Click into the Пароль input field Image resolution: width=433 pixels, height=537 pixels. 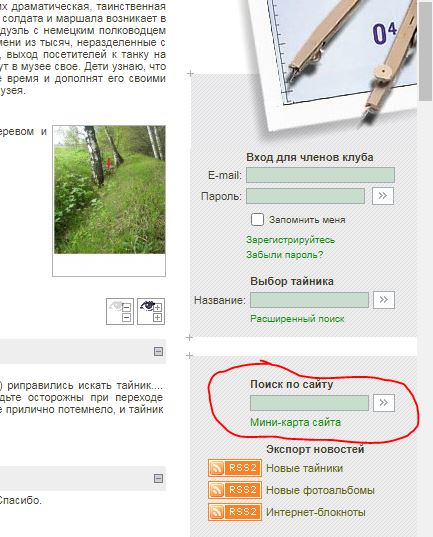[x=306, y=196]
